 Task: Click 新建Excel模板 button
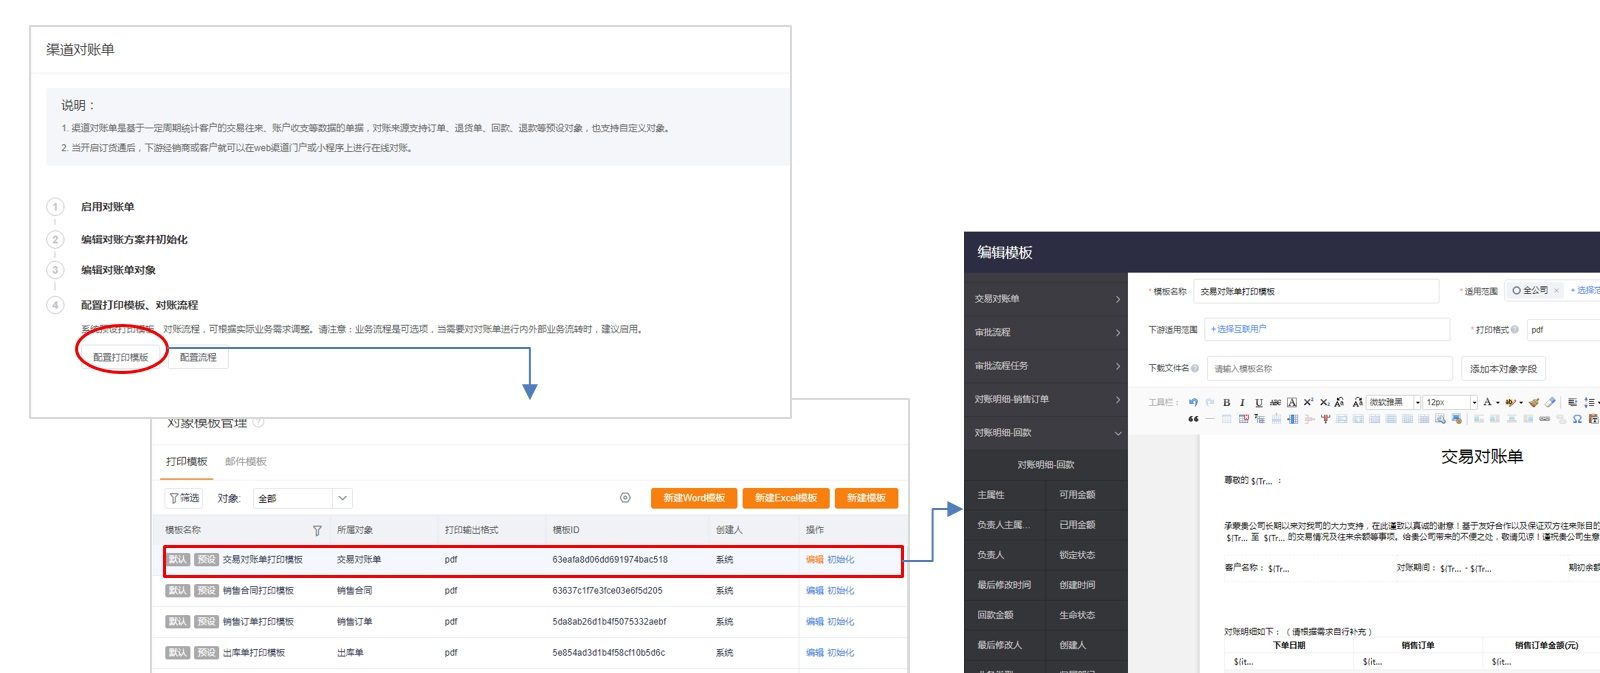(x=786, y=498)
